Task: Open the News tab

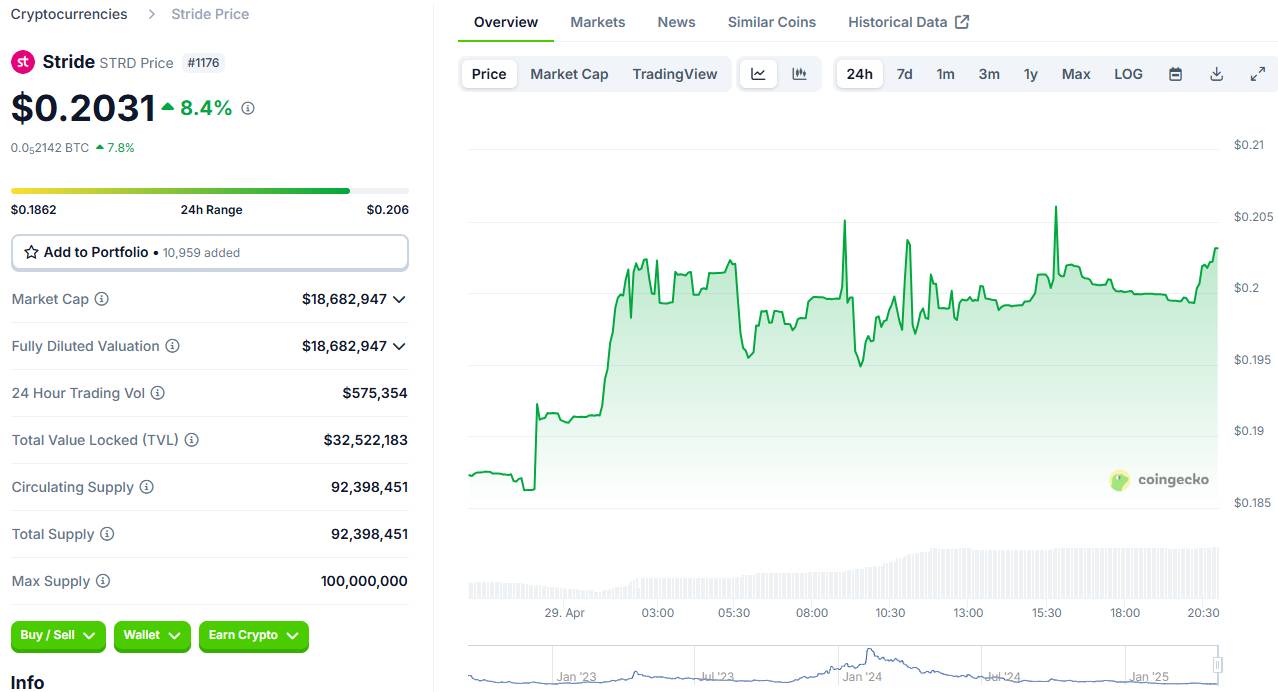Action: point(677,22)
